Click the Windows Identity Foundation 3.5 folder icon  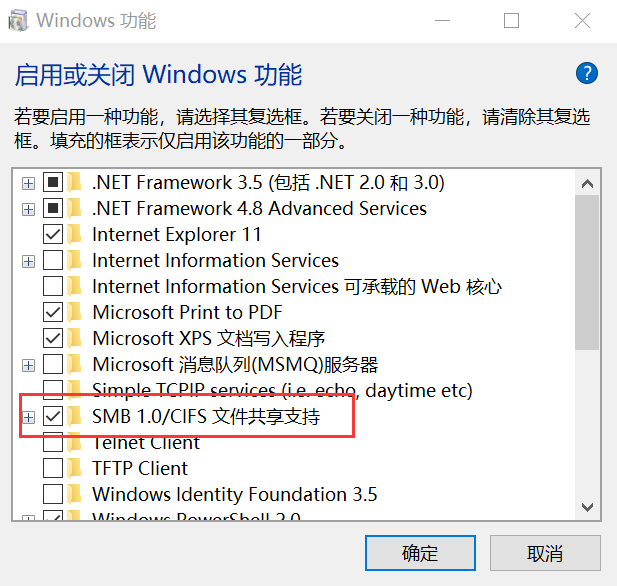pos(74,494)
